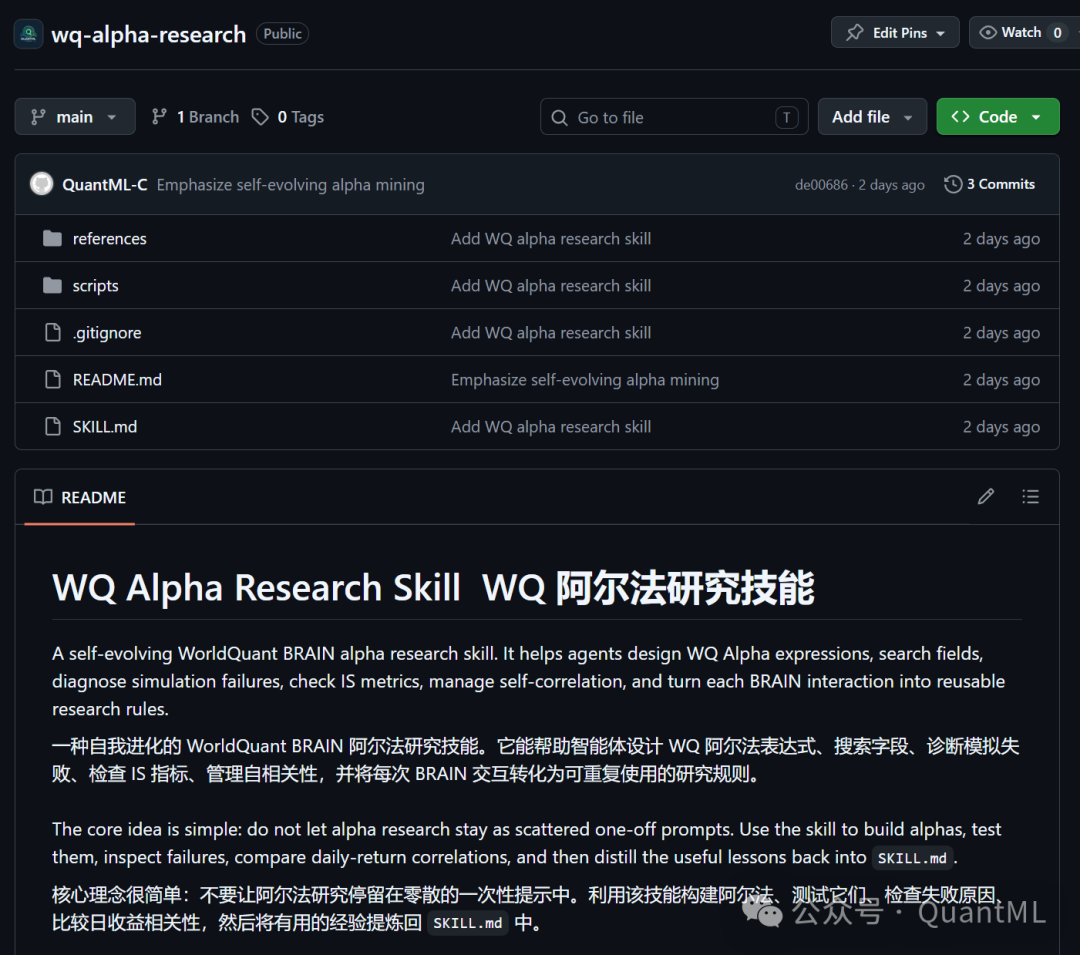Open README.md row commit message link

[585, 380]
